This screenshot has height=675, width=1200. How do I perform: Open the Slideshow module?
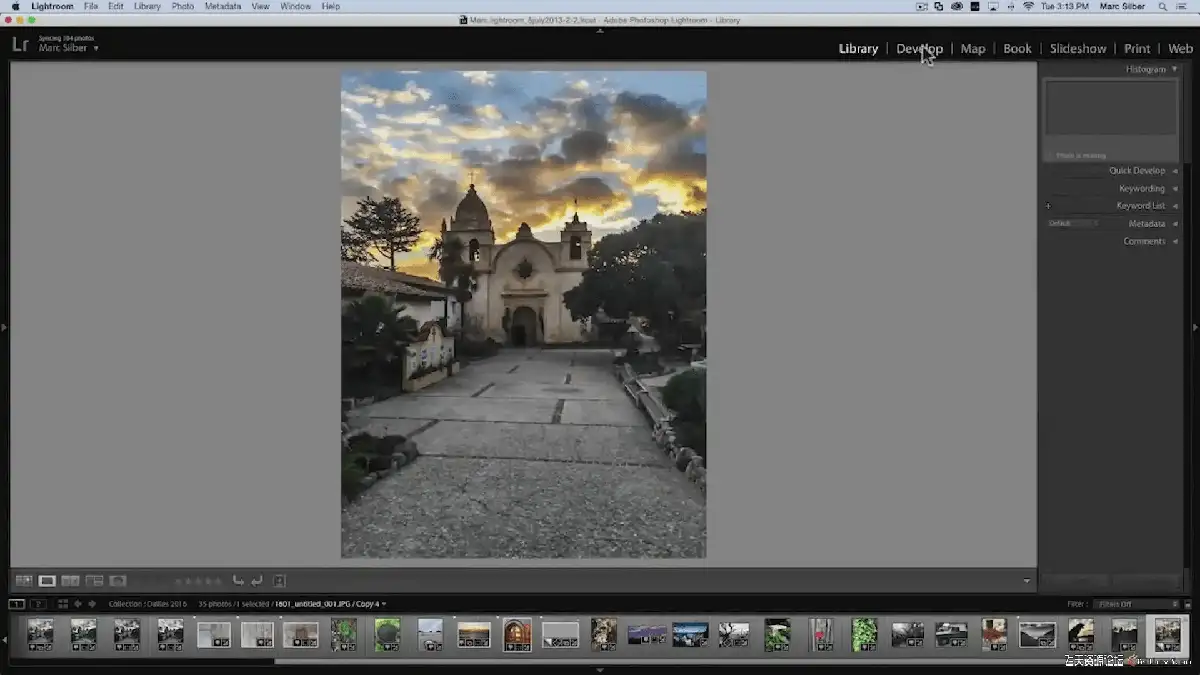click(1078, 49)
